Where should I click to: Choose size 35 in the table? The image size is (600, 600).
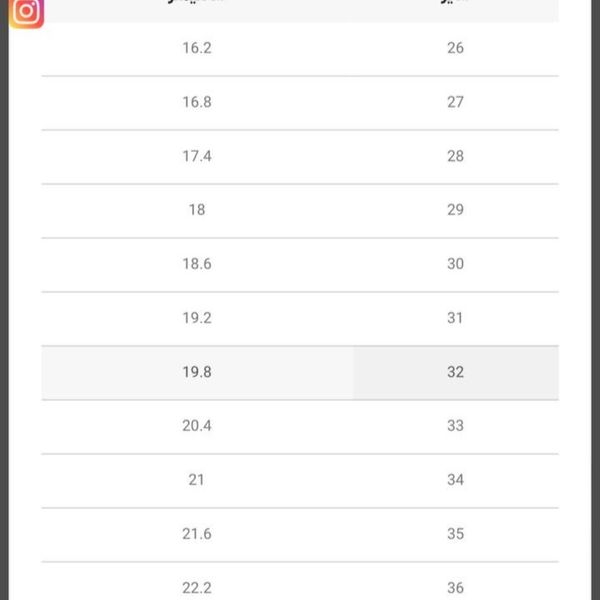coord(455,534)
